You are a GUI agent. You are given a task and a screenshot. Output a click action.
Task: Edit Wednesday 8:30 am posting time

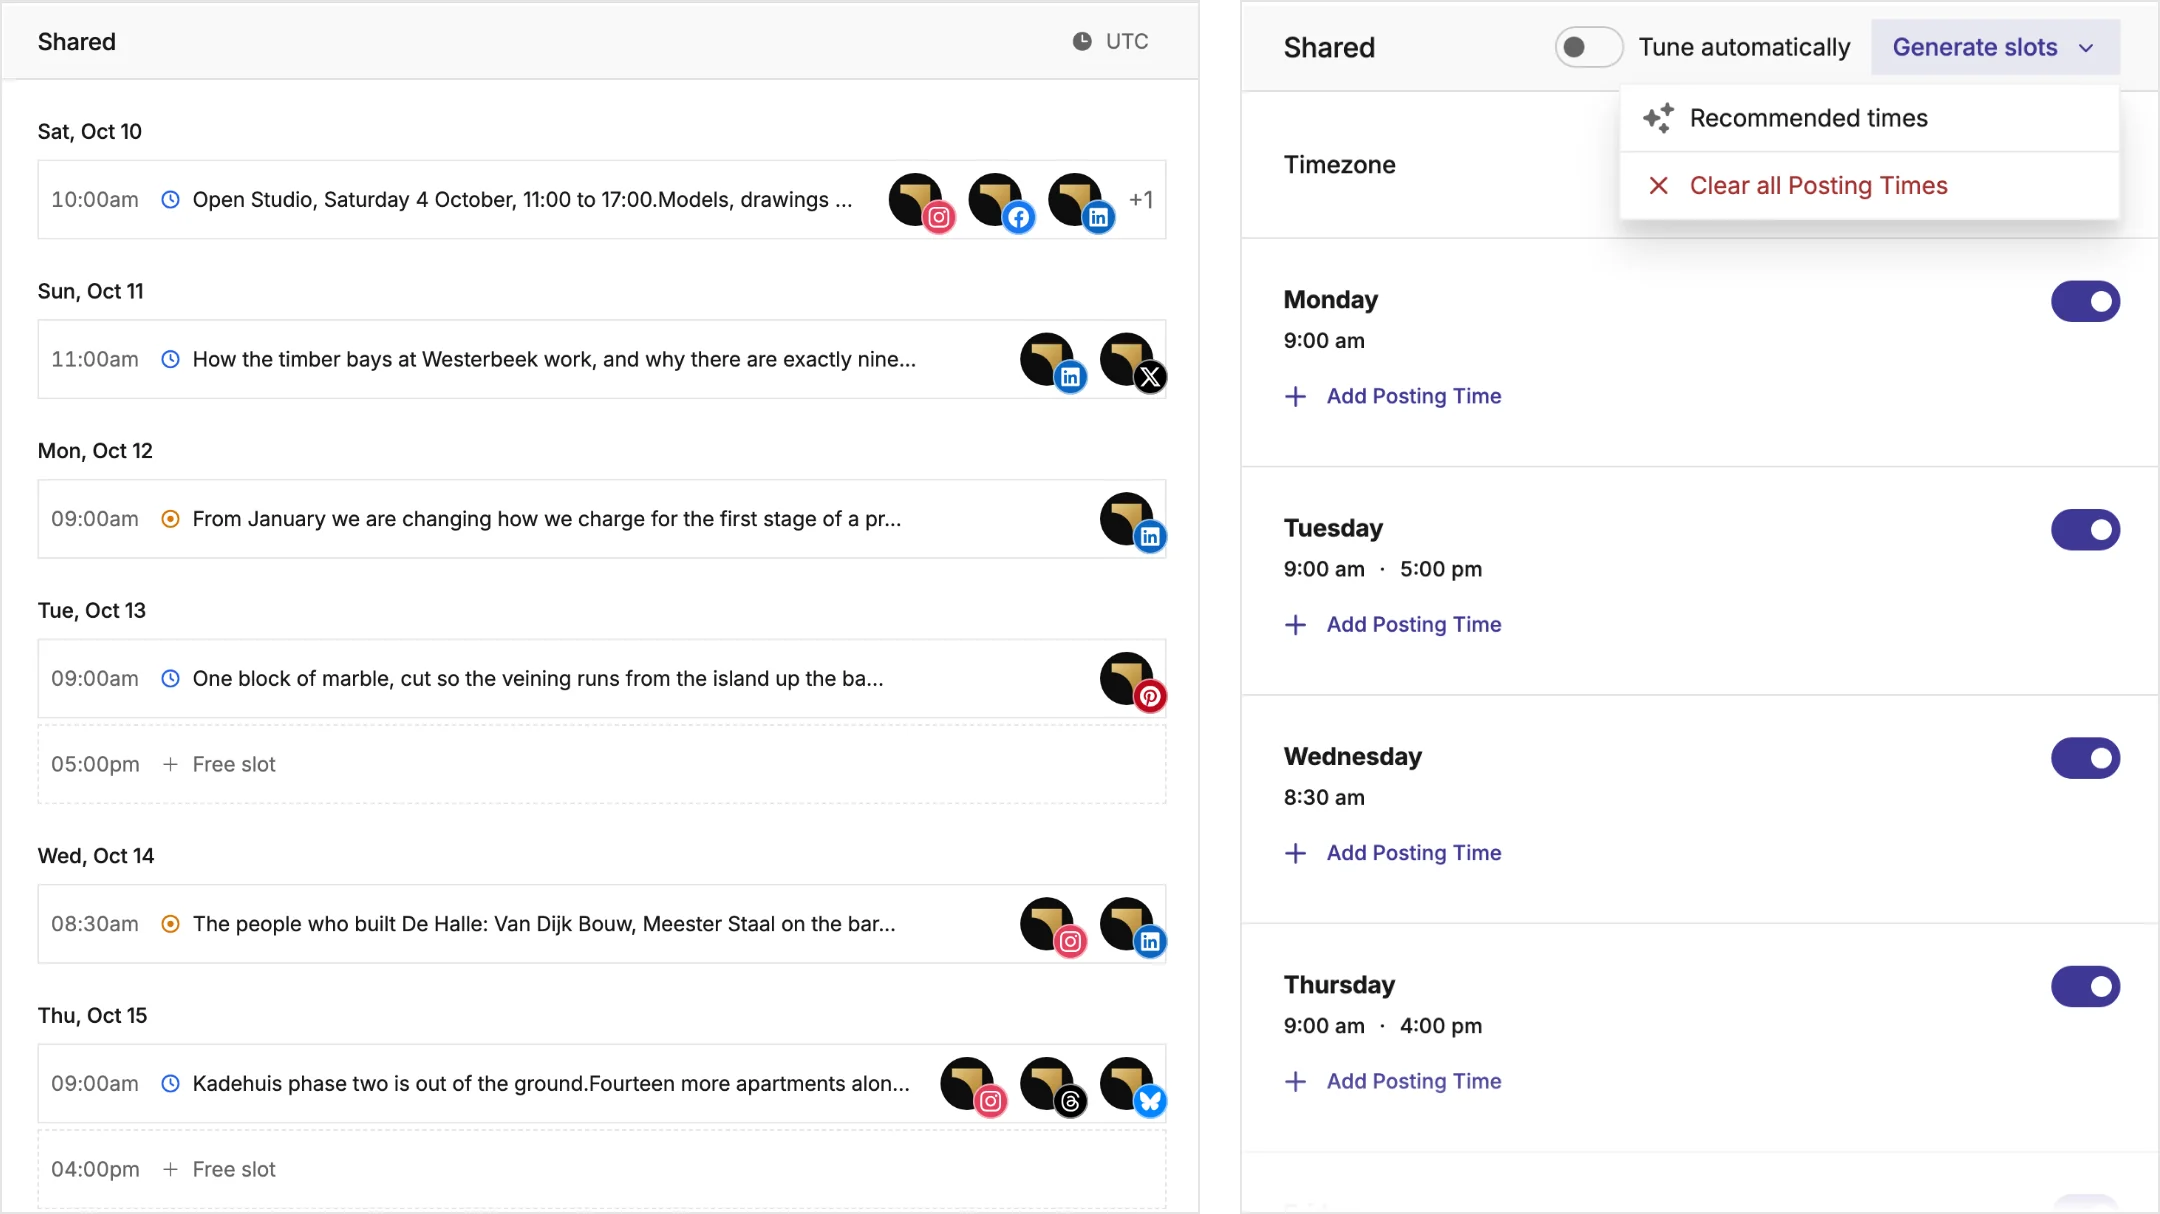1324,798
